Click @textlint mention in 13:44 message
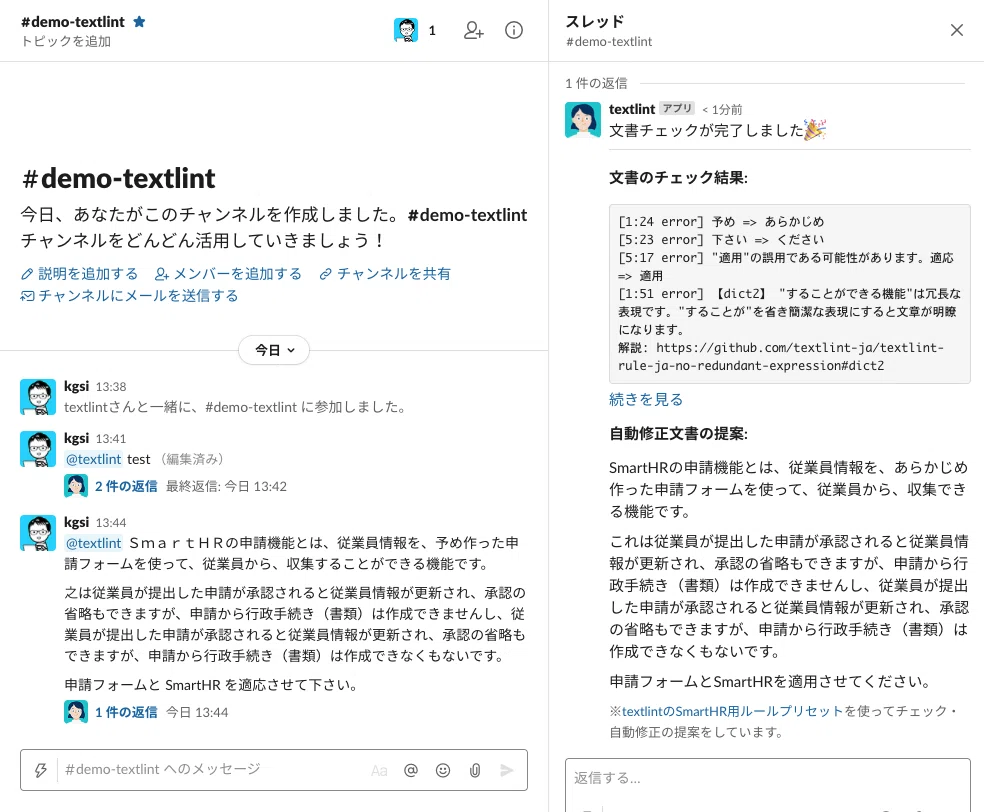This screenshot has width=984, height=812. click(x=94, y=543)
